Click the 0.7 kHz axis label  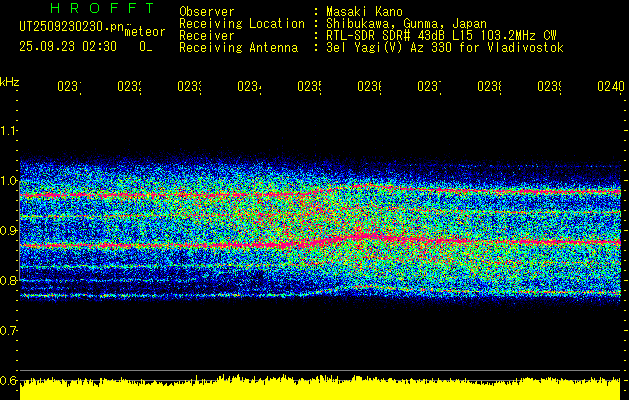[x=8, y=330]
